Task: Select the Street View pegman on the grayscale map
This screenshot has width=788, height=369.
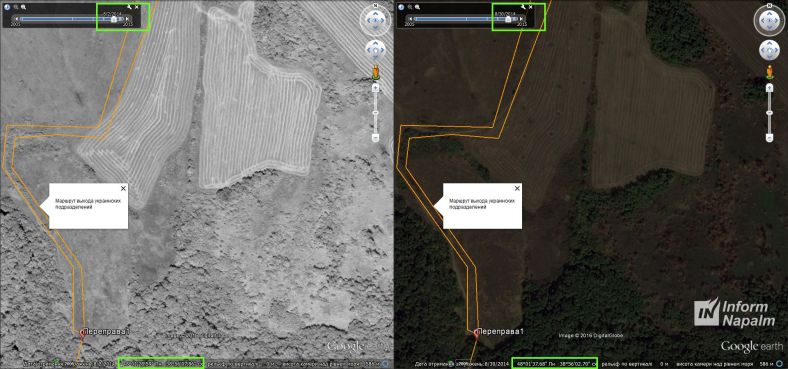Action: pos(375,73)
